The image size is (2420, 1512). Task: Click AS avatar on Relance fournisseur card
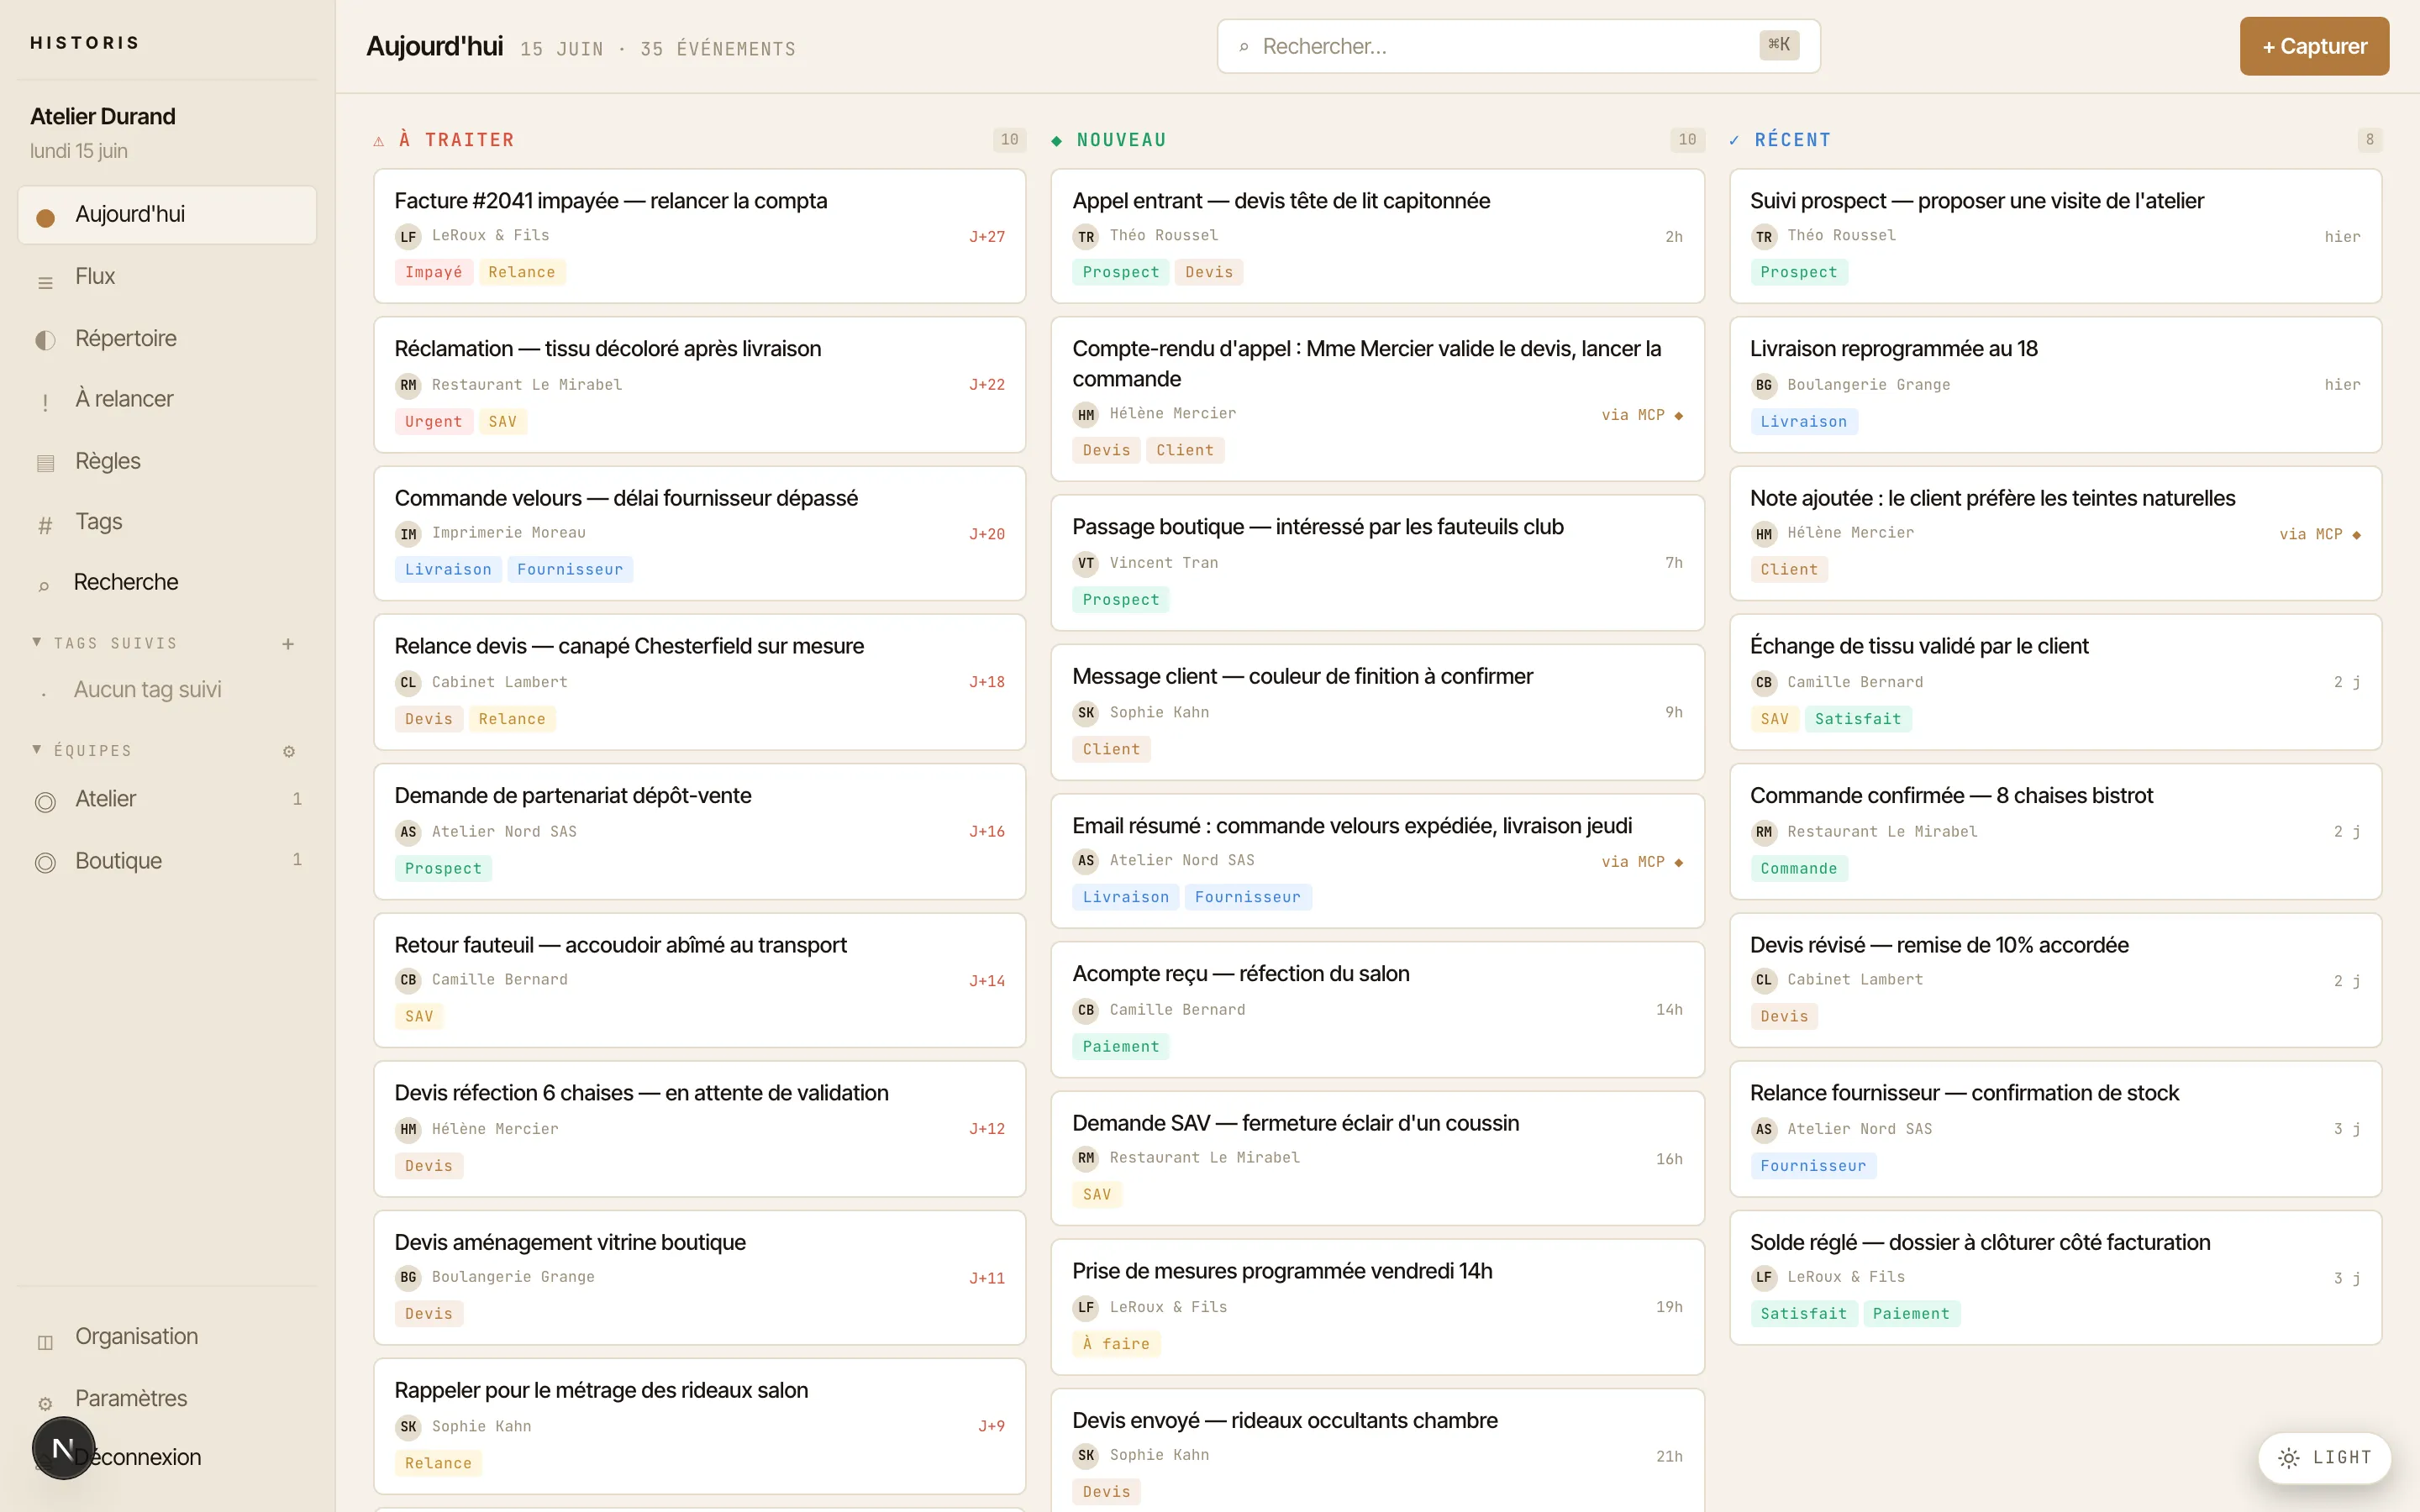[x=1764, y=1130]
